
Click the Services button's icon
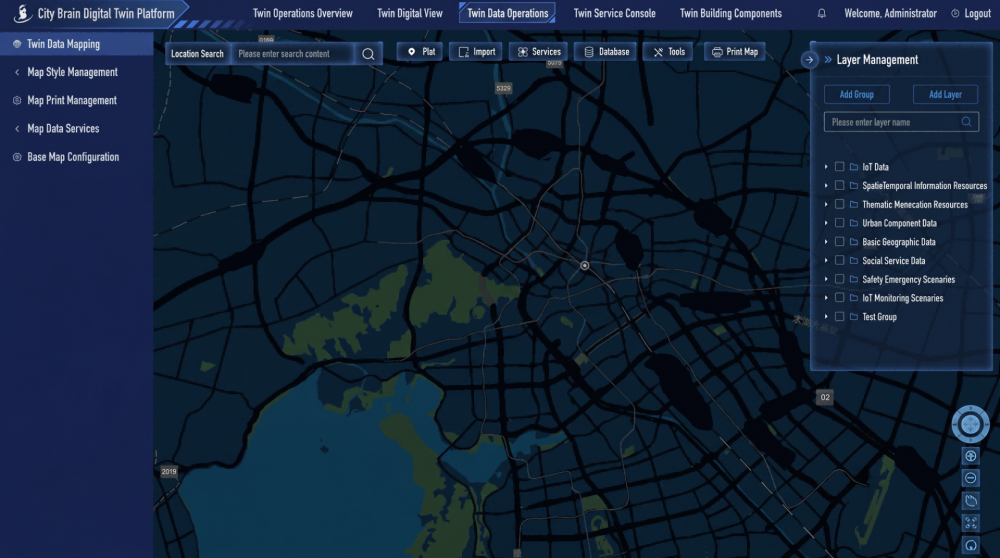(523, 52)
